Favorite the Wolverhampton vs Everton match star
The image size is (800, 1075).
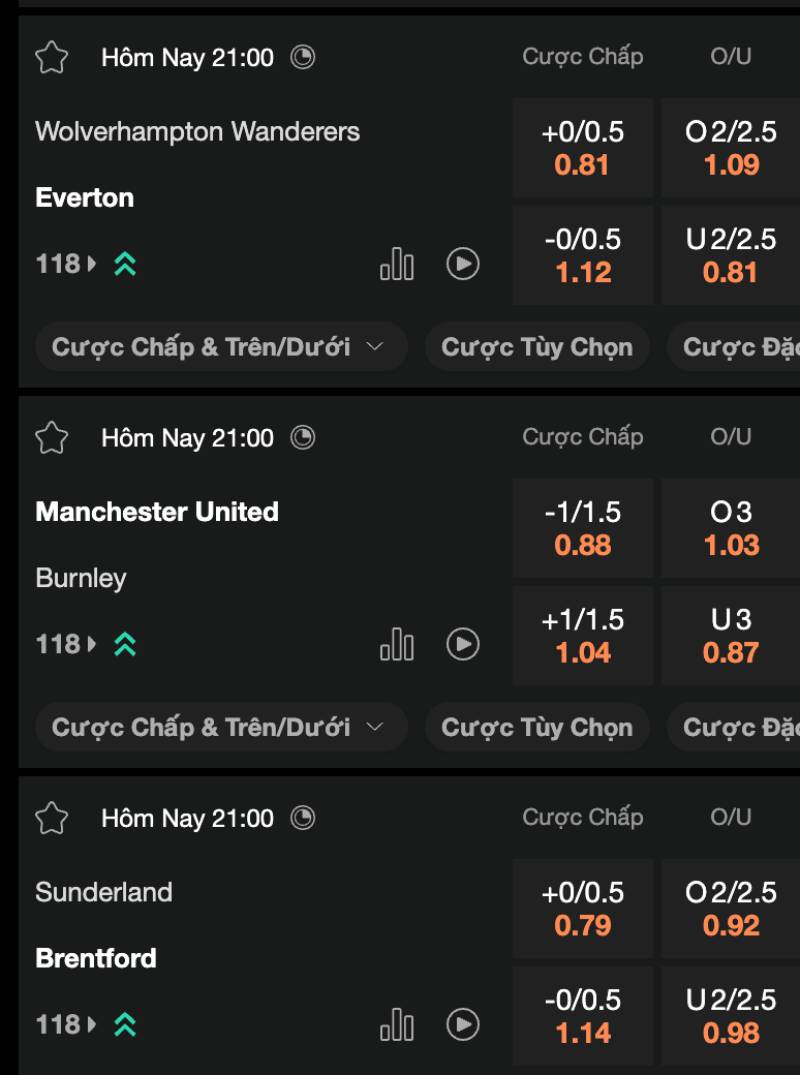[51, 58]
